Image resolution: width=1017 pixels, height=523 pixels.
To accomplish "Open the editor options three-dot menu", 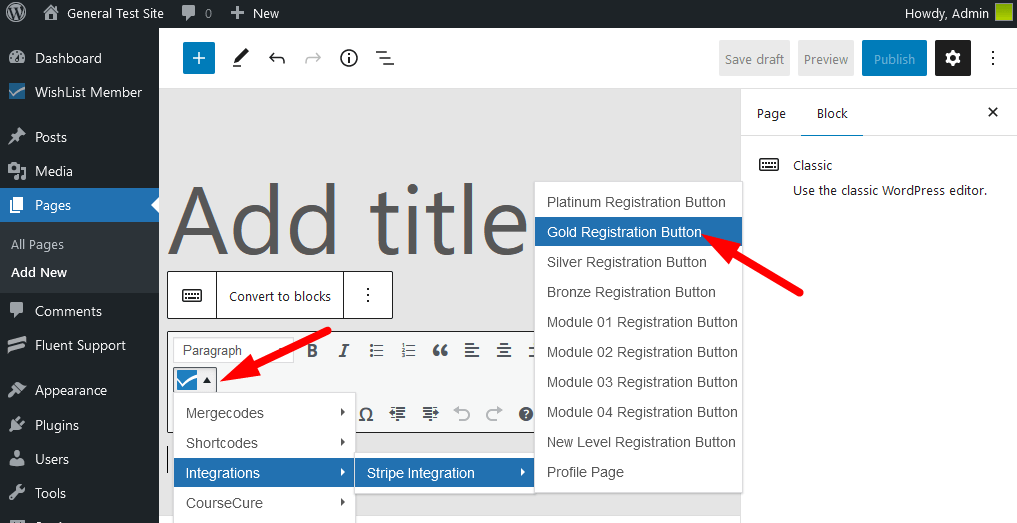I will point(992,58).
